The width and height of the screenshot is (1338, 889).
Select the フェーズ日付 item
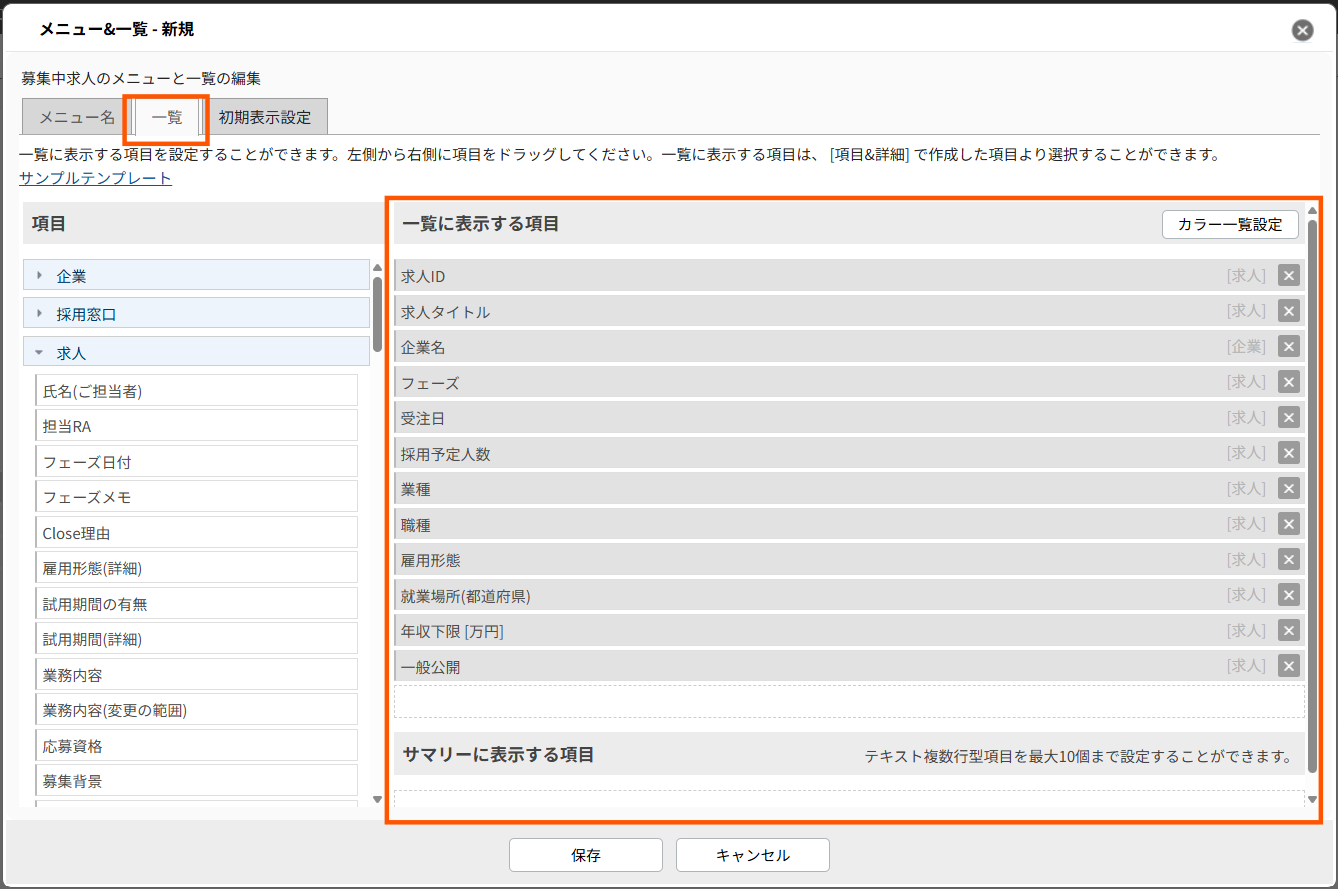click(196, 462)
